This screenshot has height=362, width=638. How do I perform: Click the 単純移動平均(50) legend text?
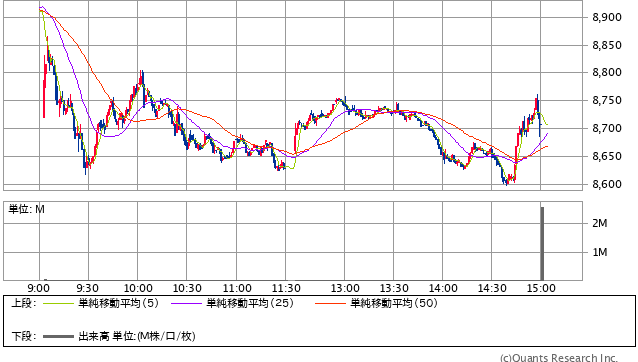coord(394,303)
